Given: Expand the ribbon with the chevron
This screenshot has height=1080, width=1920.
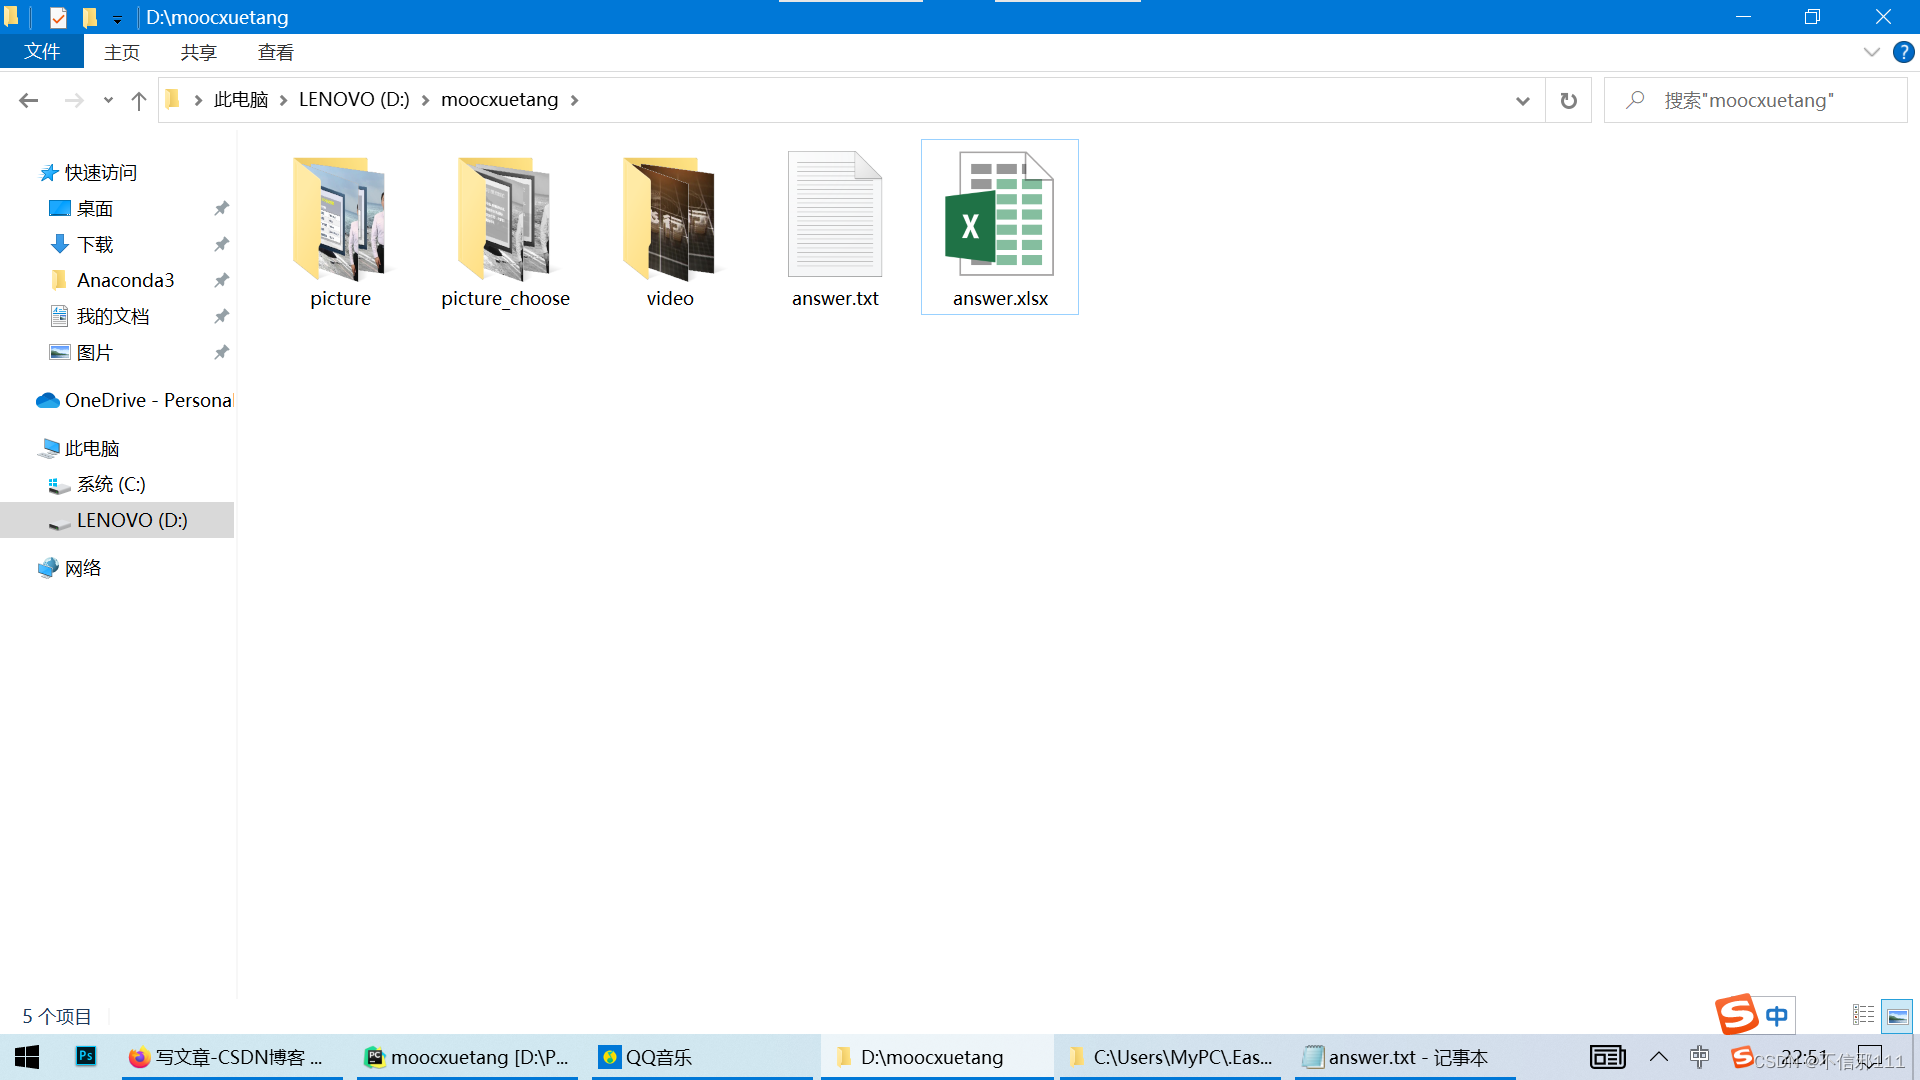Looking at the screenshot, I should point(1871,52).
